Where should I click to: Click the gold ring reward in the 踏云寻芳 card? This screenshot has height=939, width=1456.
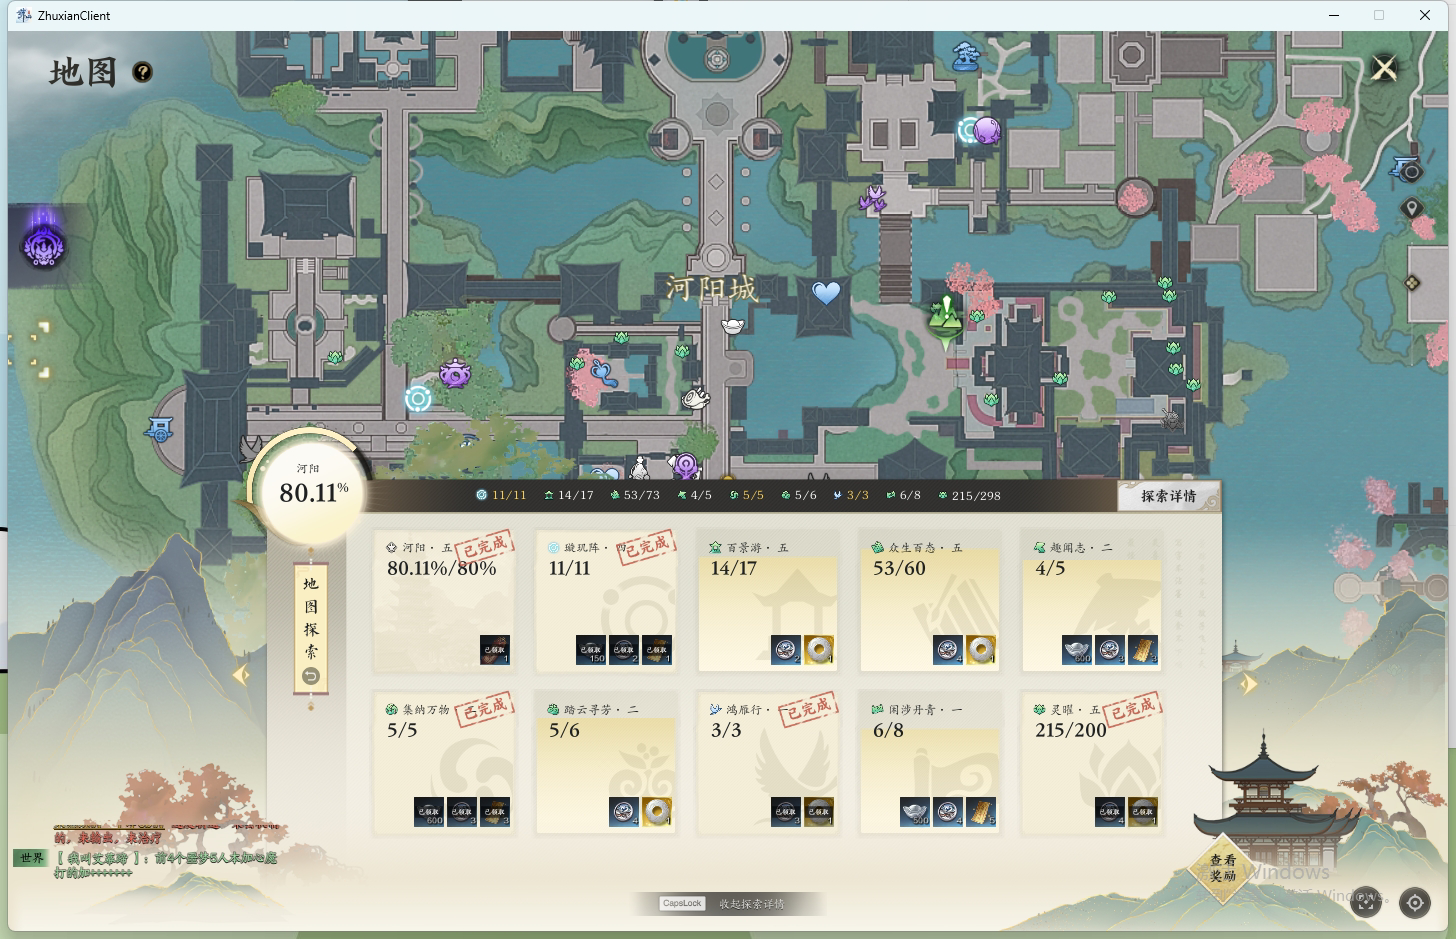pyautogui.click(x=656, y=812)
